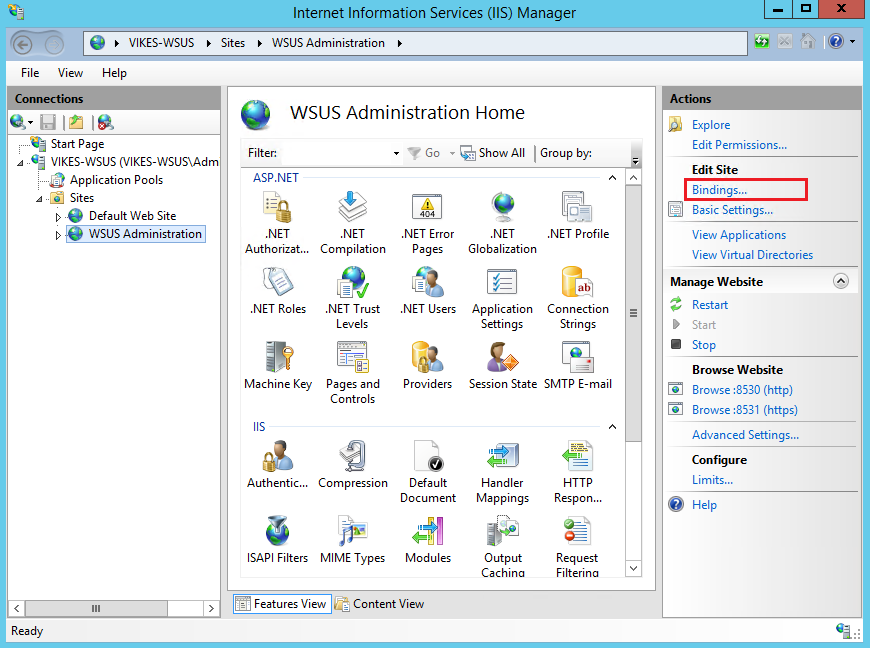Image resolution: width=870 pixels, height=648 pixels.
Task: Click Restart under Manage Website
Action: coord(710,305)
